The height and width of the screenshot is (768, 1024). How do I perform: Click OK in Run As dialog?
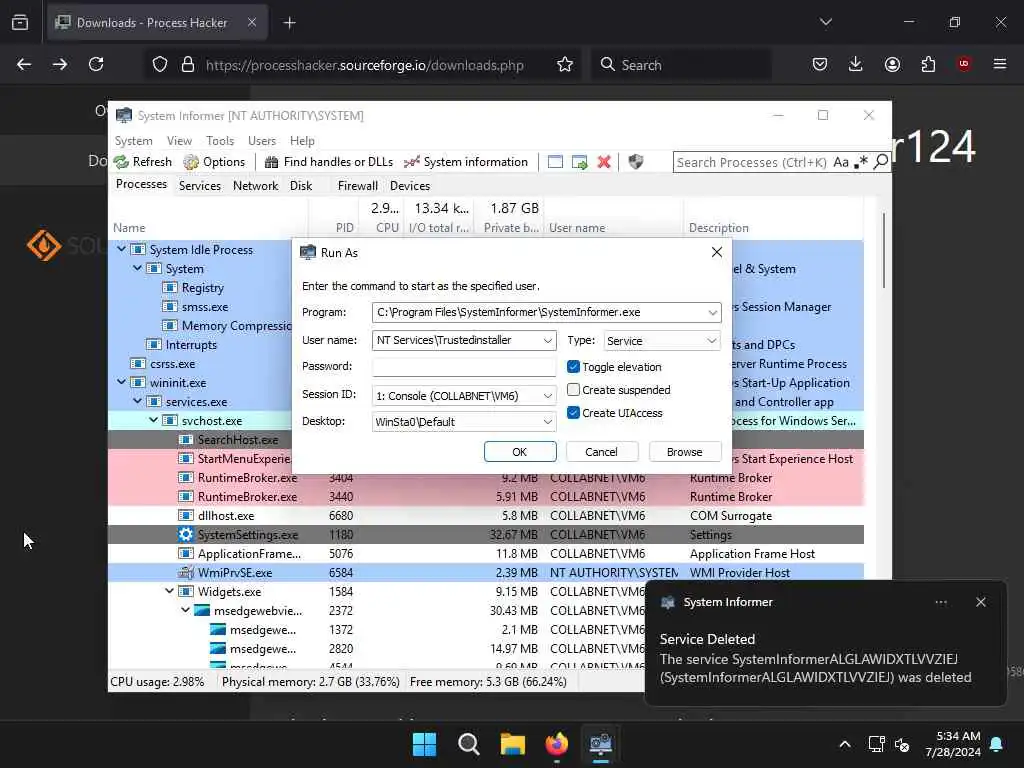pyautogui.click(x=520, y=452)
